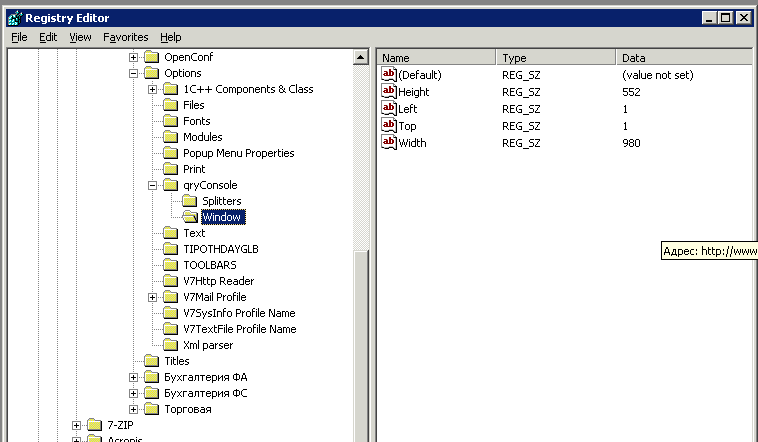
Task: Expand the 1C++ Components & Class node
Action: pyautogui.click(x=153, y=89)
